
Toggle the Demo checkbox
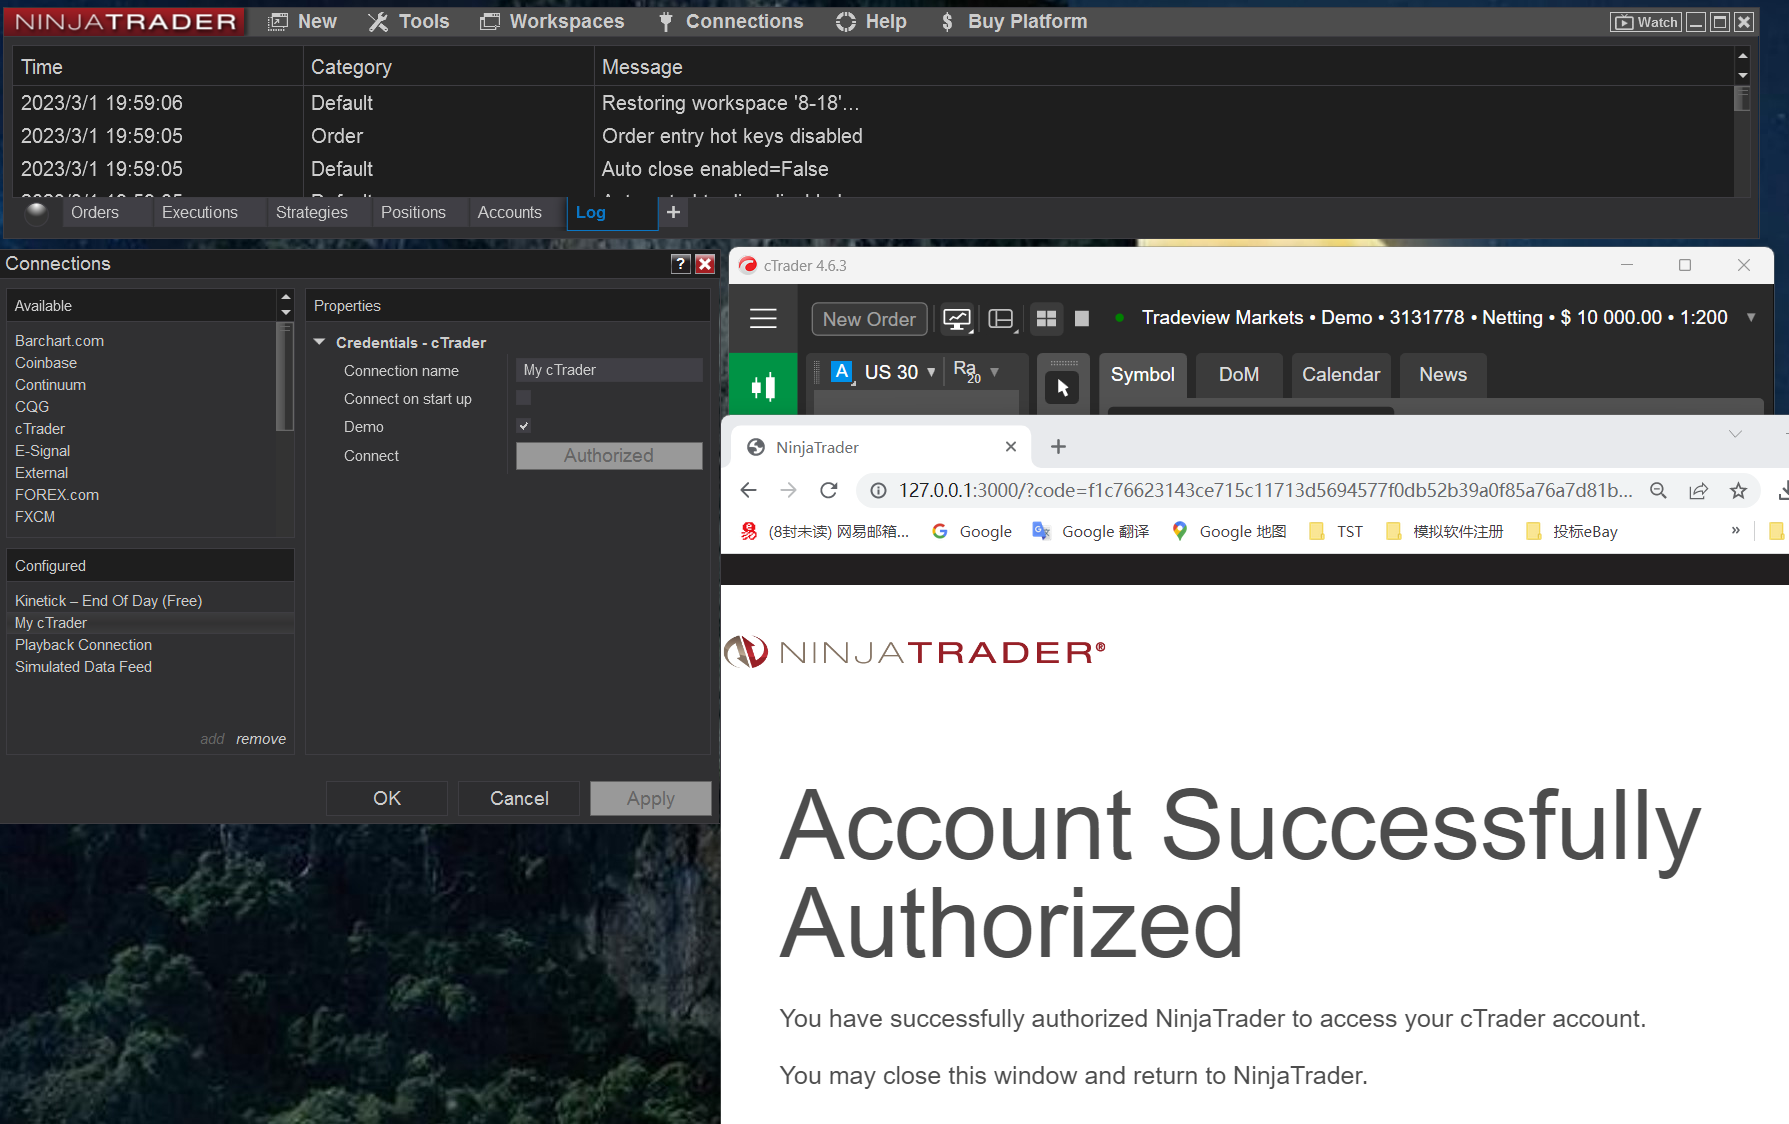tap(524, 426)
